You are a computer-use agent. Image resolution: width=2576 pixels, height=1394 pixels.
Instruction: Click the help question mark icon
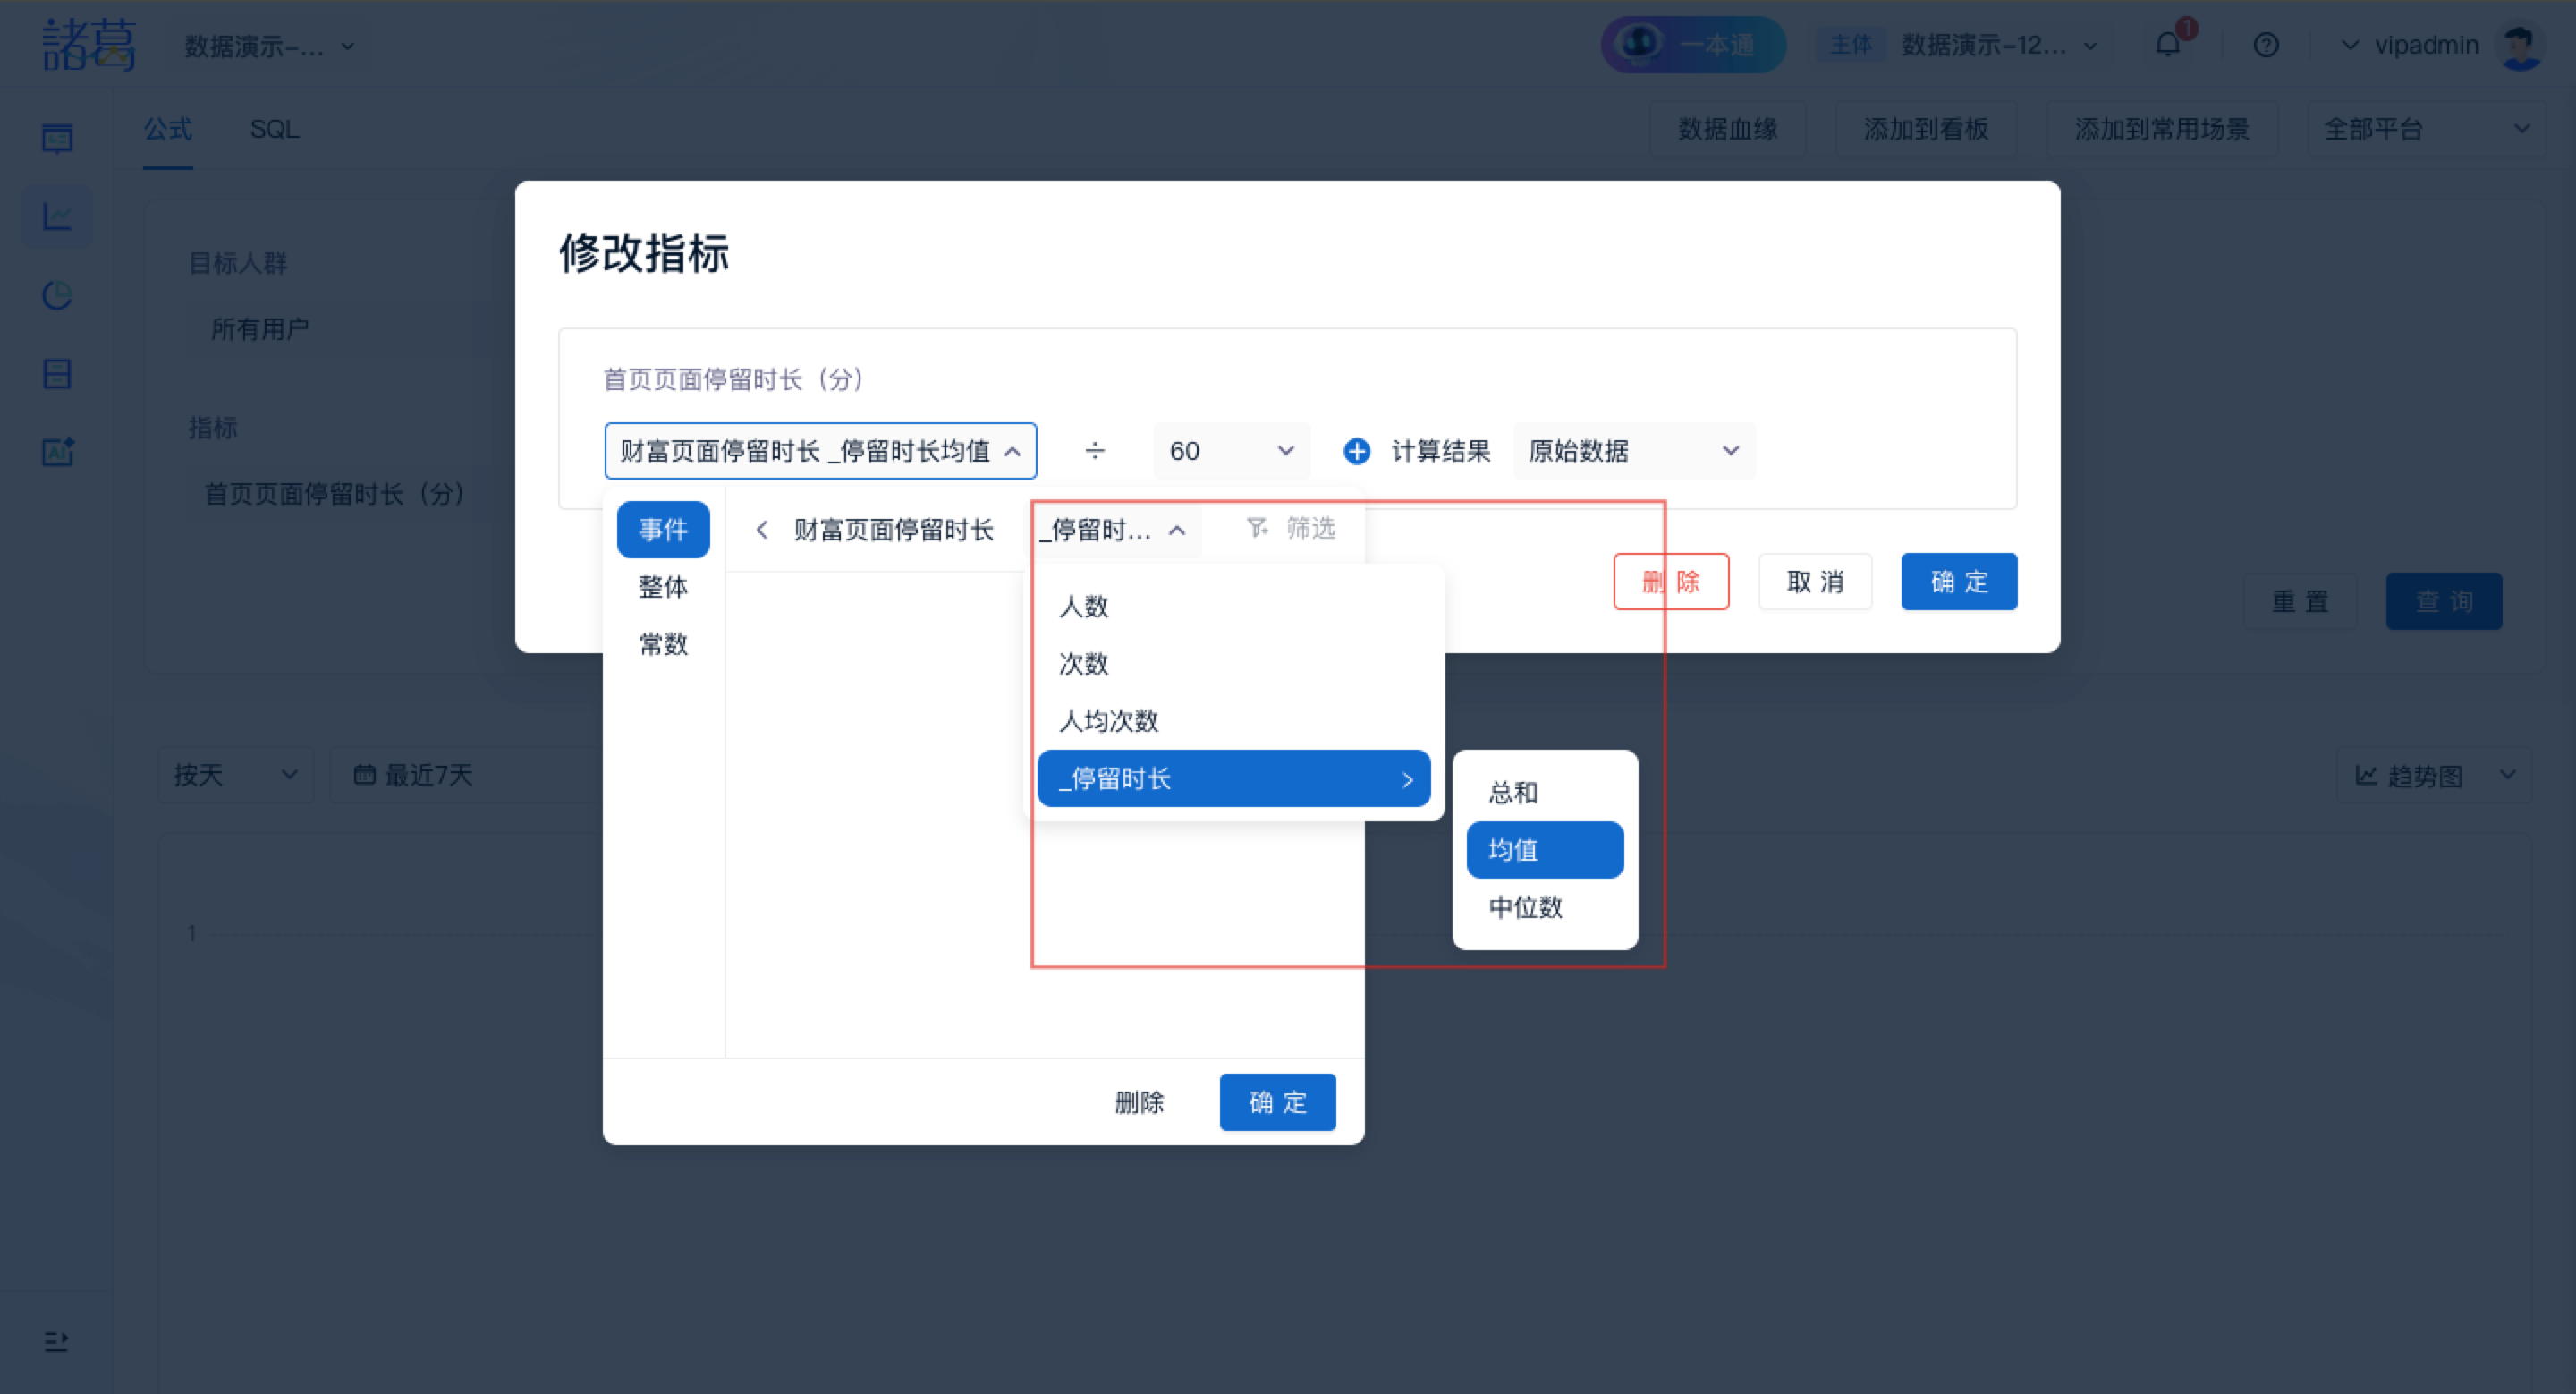(2266, 45)
